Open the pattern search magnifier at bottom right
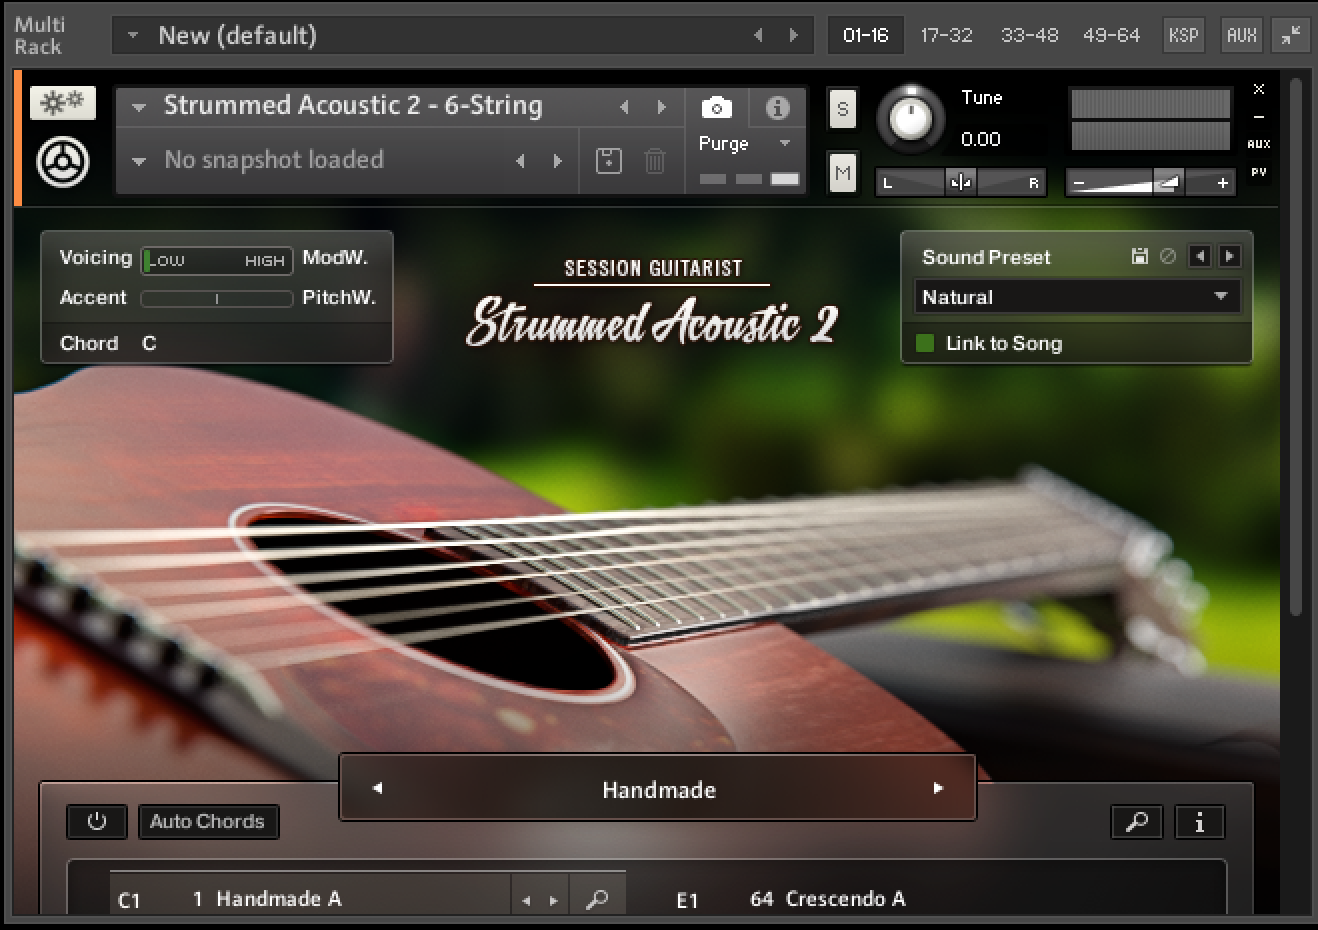 [x=1137, y=822]
